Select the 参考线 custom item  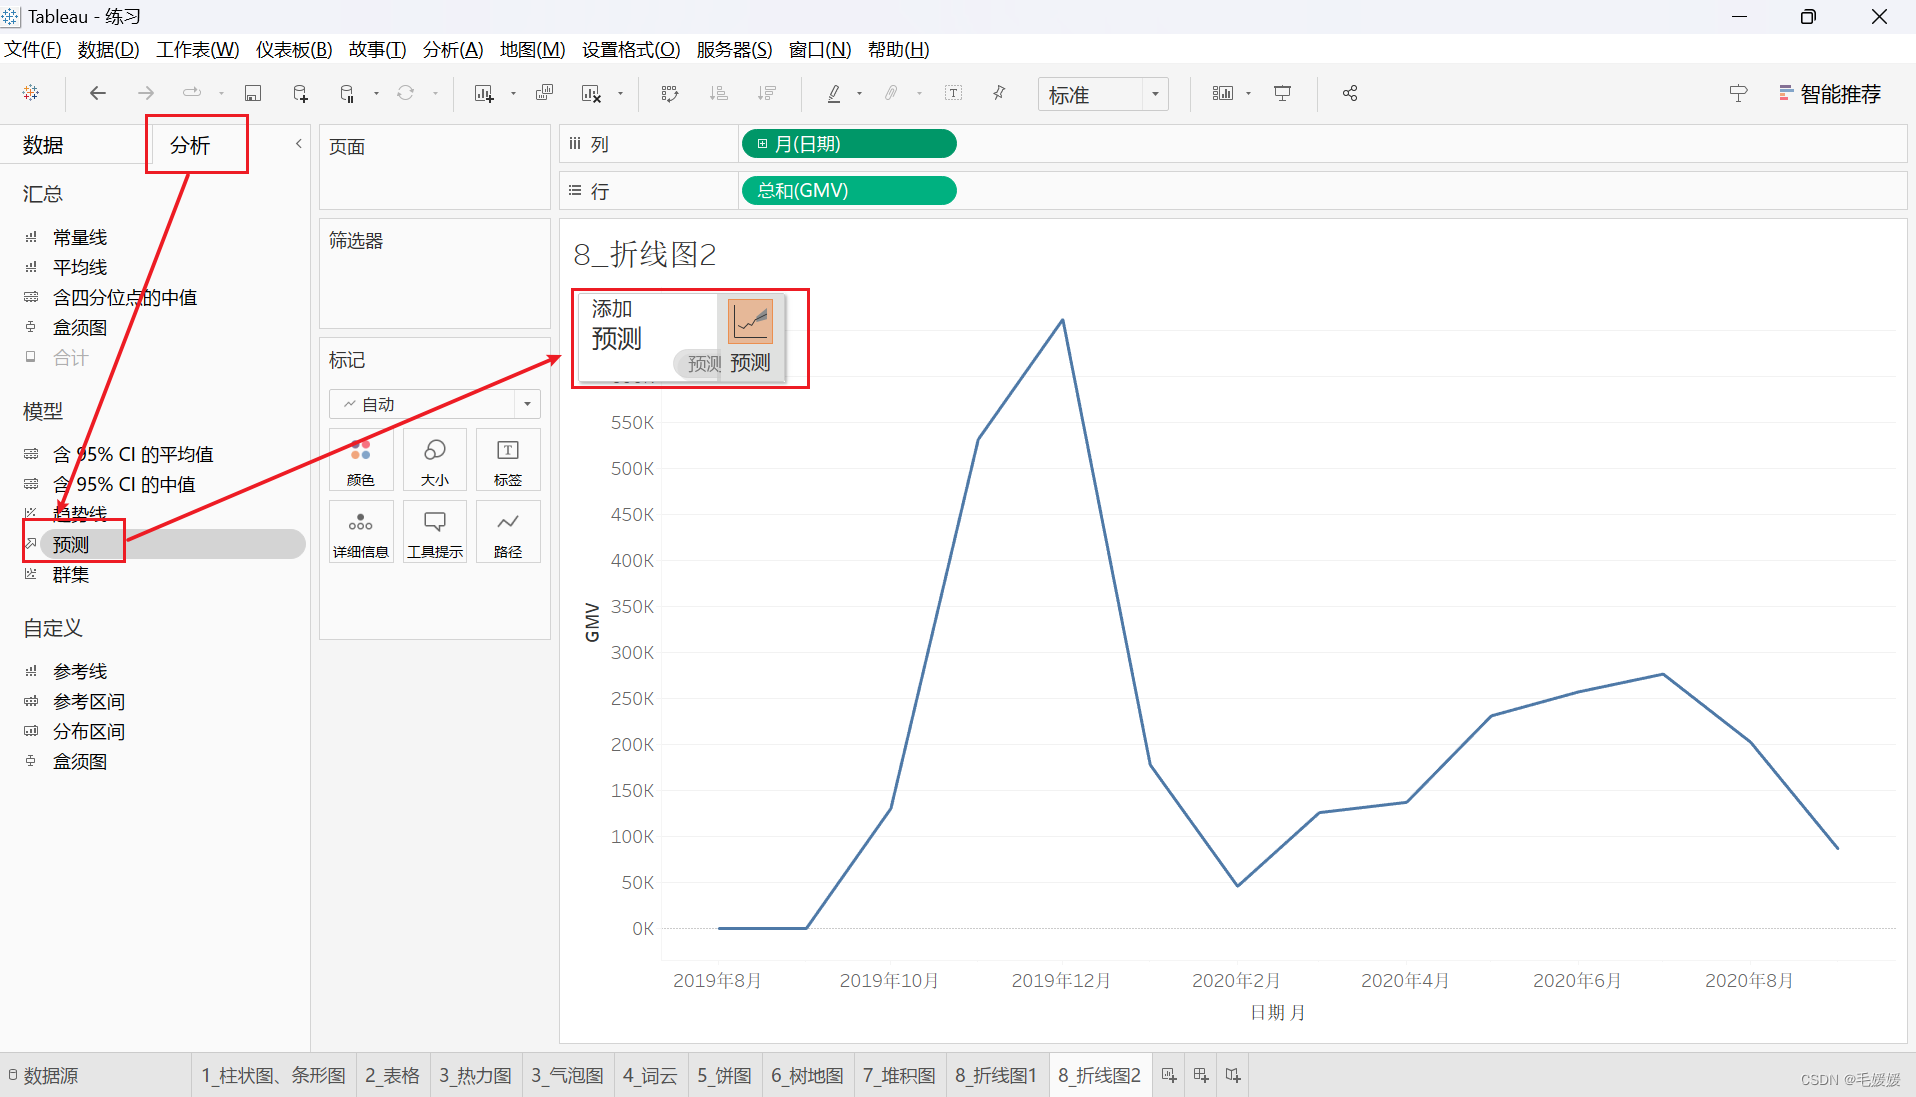pyautogui.click(x=80, y=672)
